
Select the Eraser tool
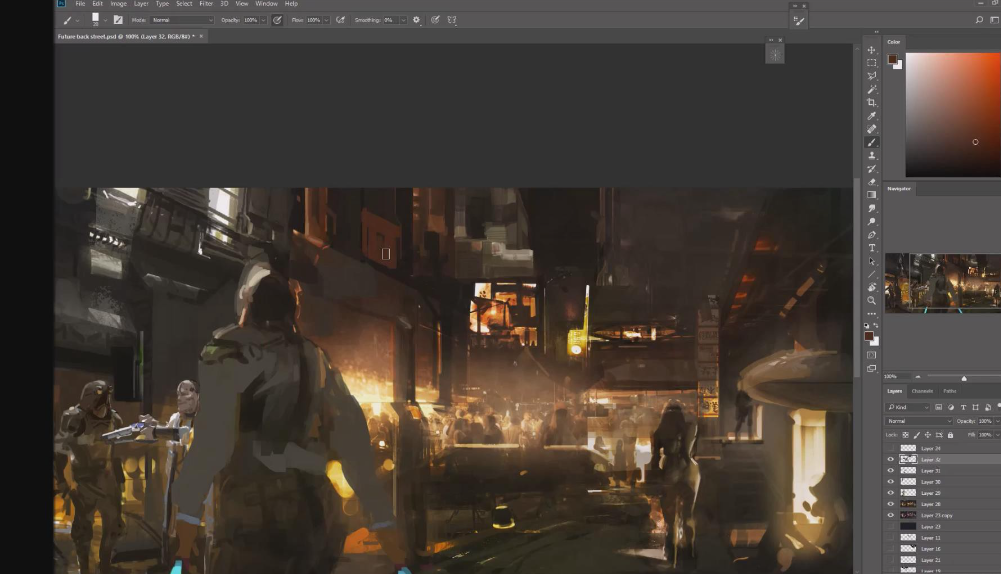[871, 182]
